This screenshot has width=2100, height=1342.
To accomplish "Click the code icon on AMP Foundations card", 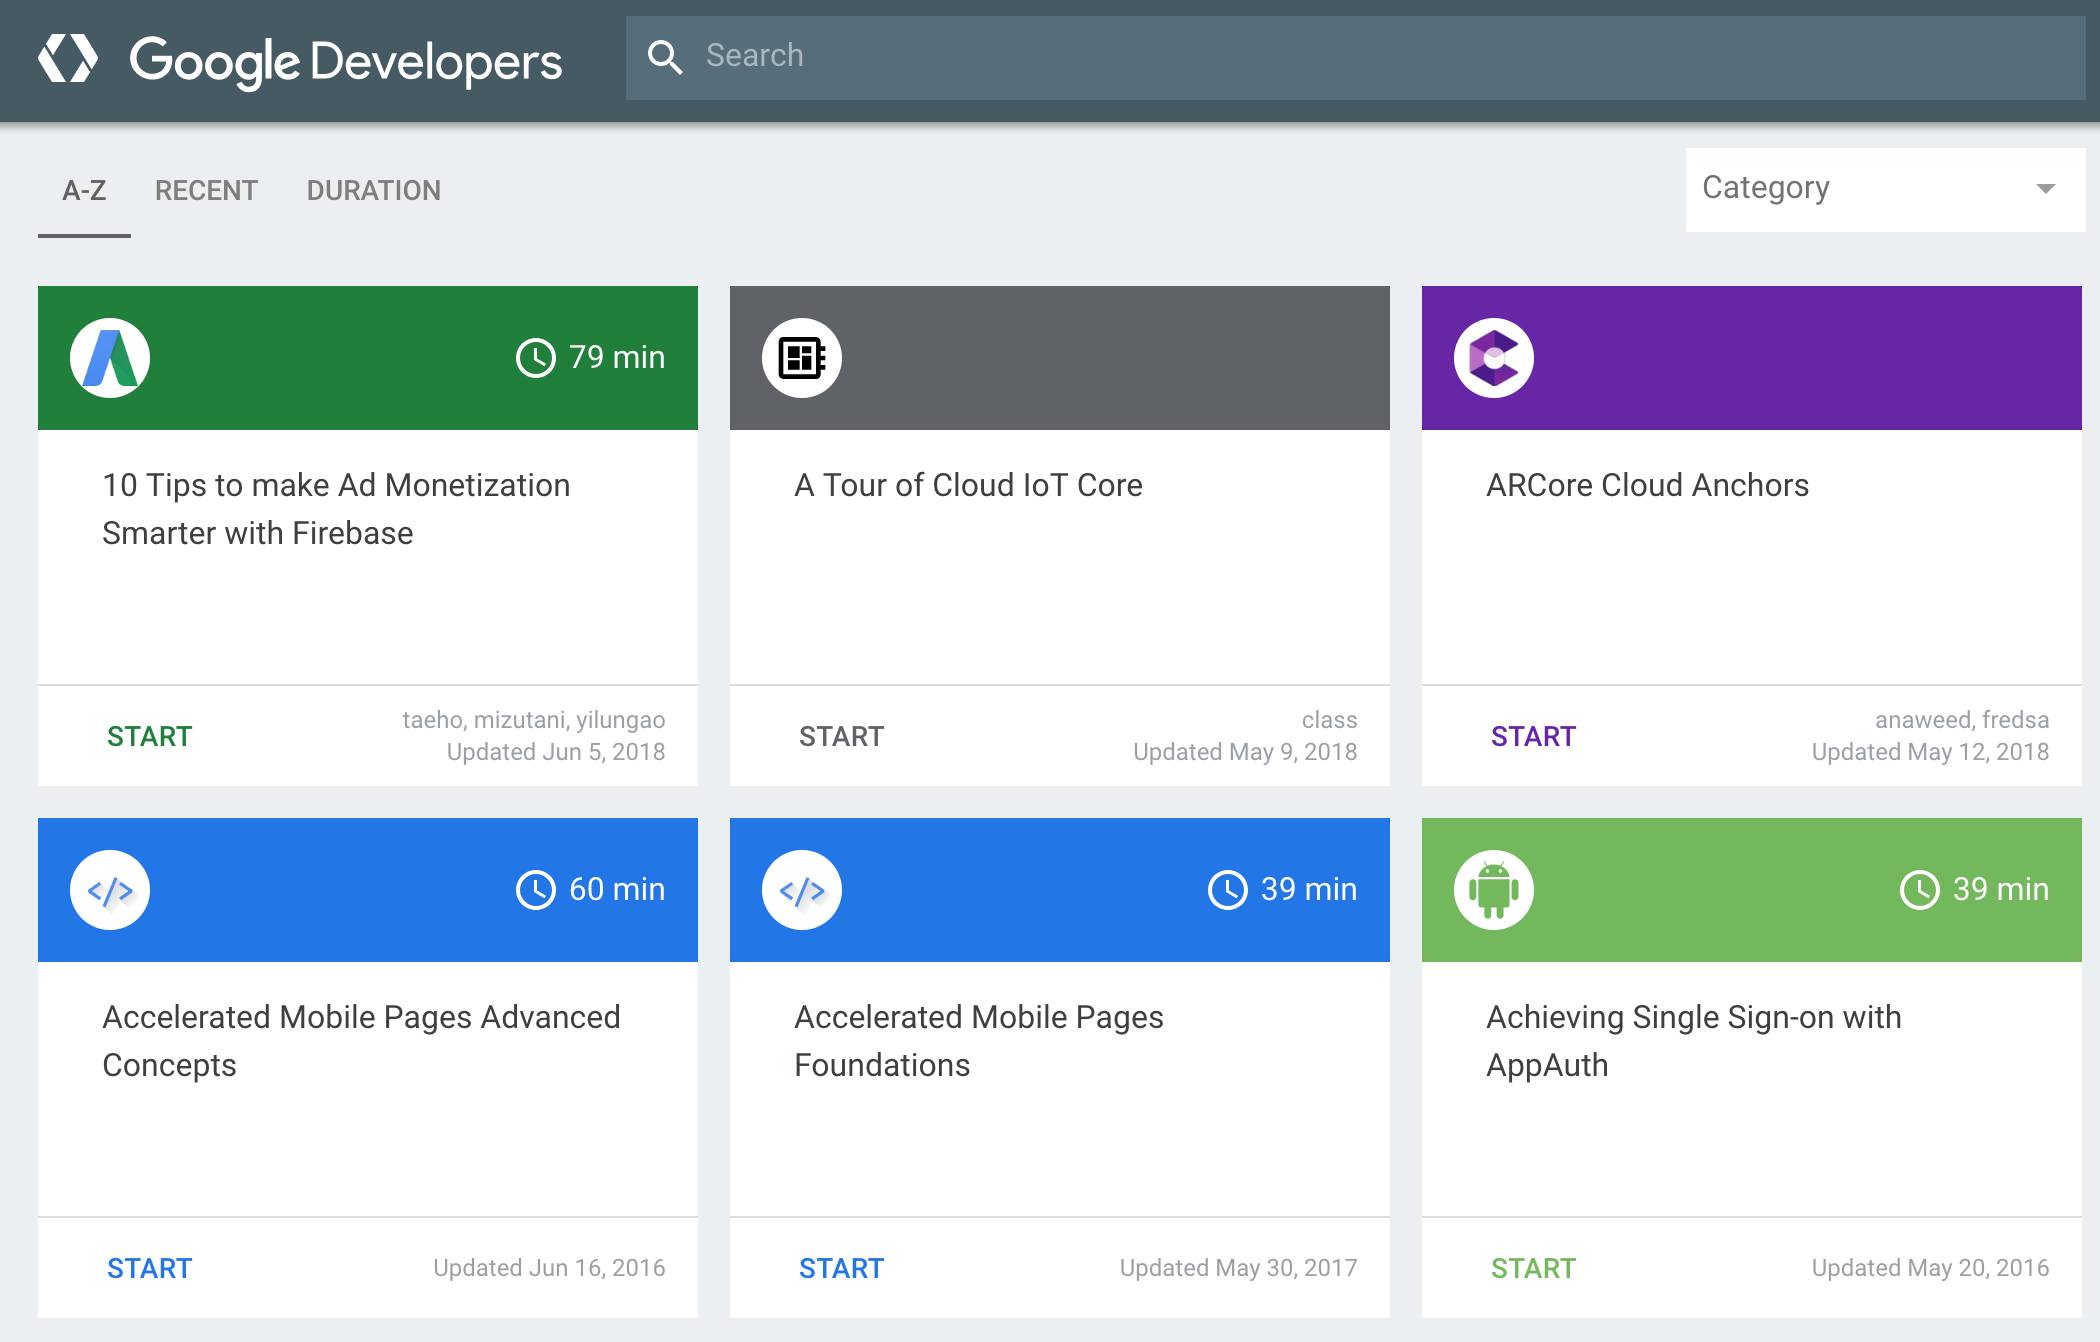I will pyautogui.click(x=802, y=890).
